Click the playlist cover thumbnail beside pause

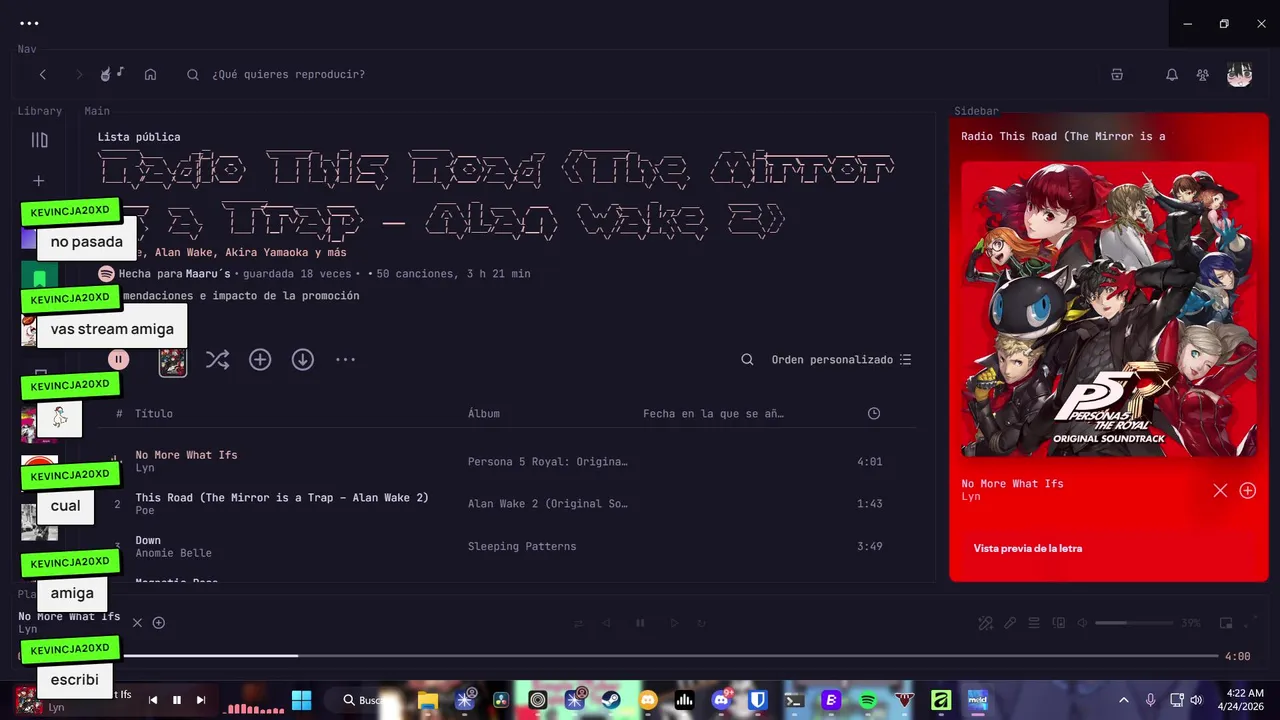pyautogui.click(x=173, y=360)
